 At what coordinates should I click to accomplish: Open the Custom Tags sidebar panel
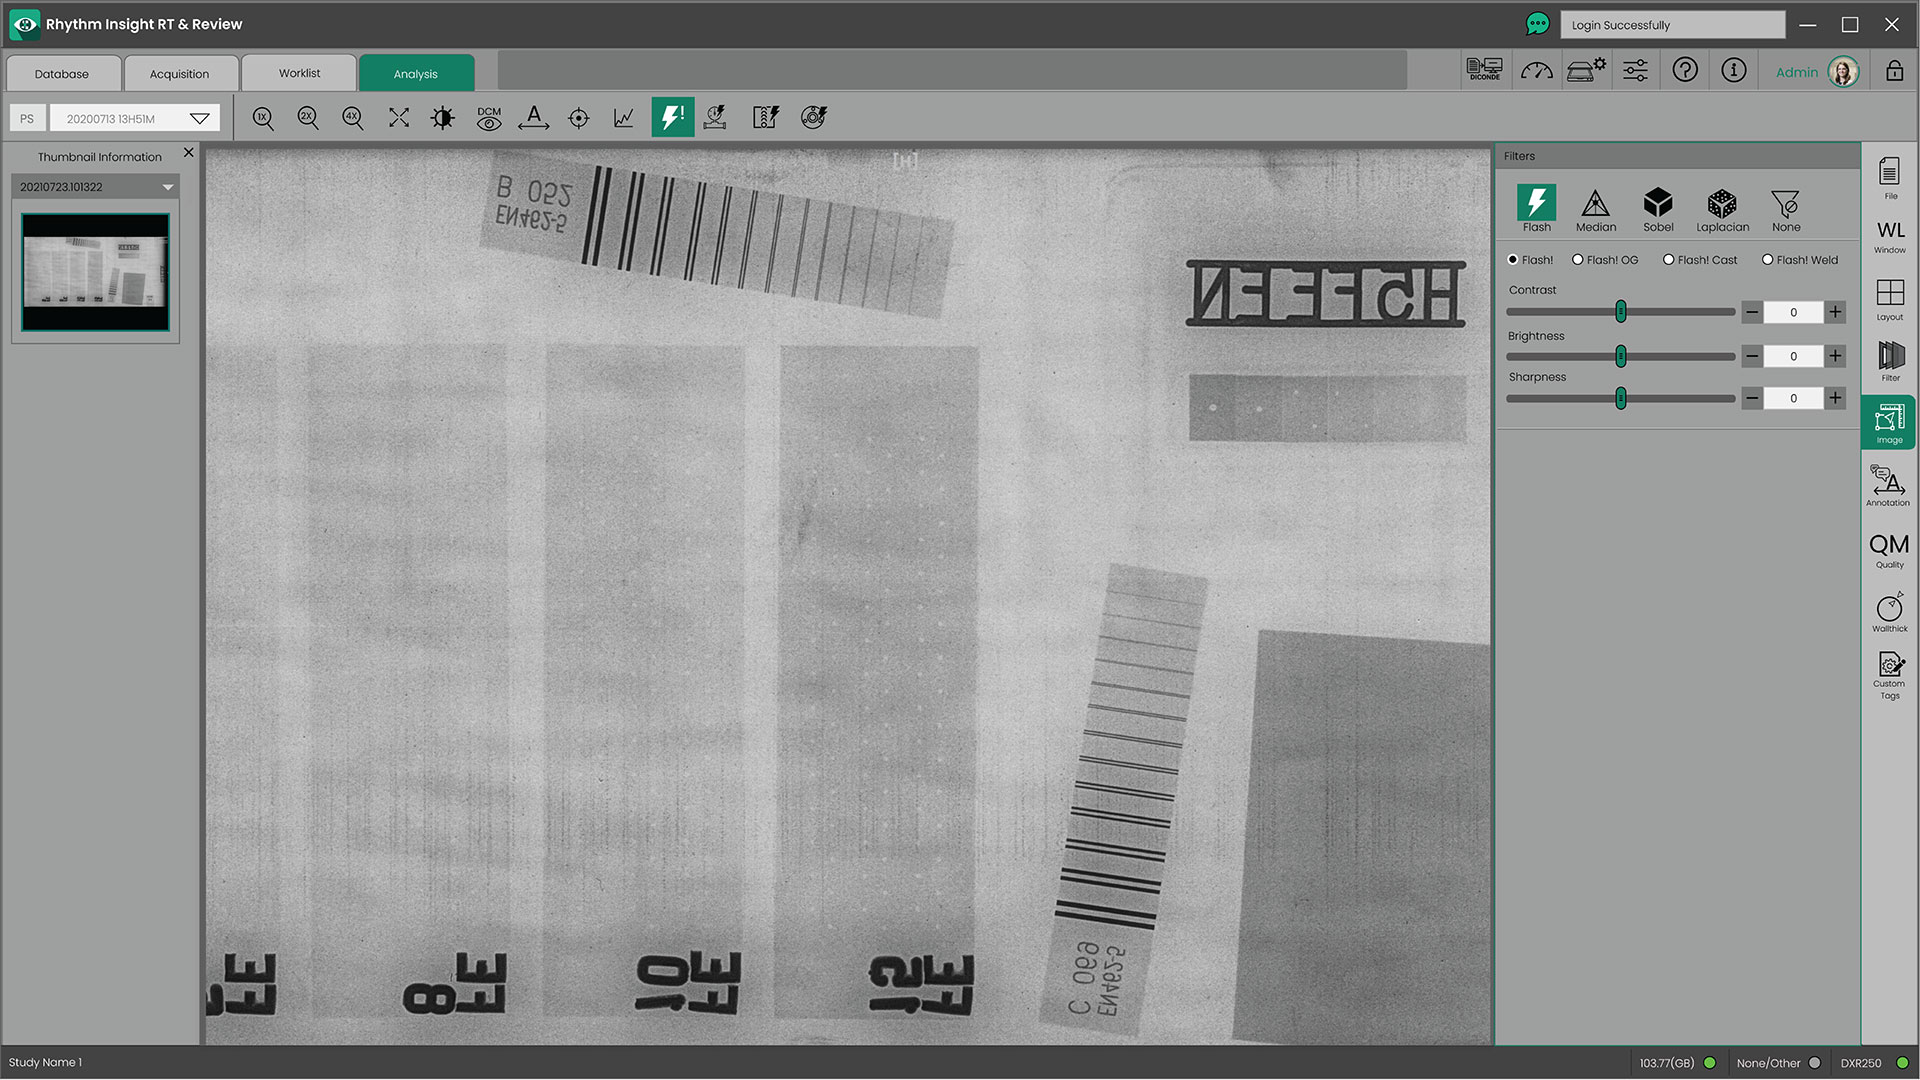pos(1889,675)
